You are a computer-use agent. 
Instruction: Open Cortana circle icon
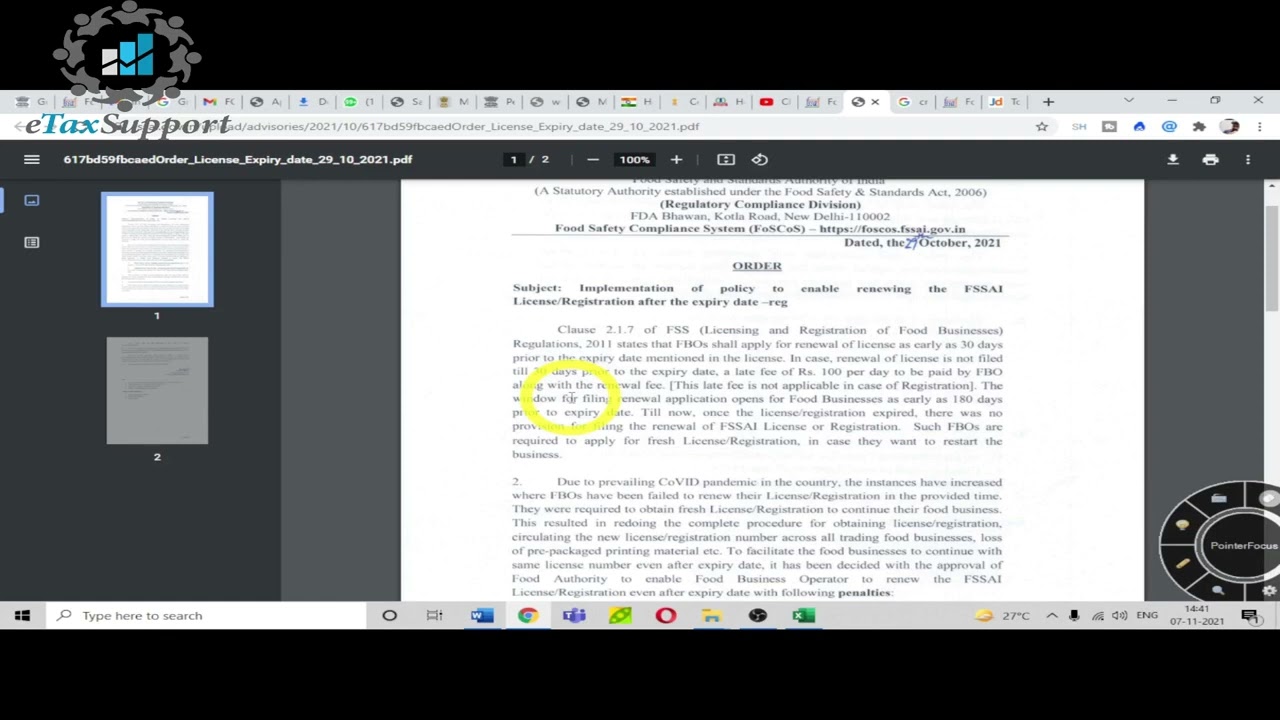[390, 615]
